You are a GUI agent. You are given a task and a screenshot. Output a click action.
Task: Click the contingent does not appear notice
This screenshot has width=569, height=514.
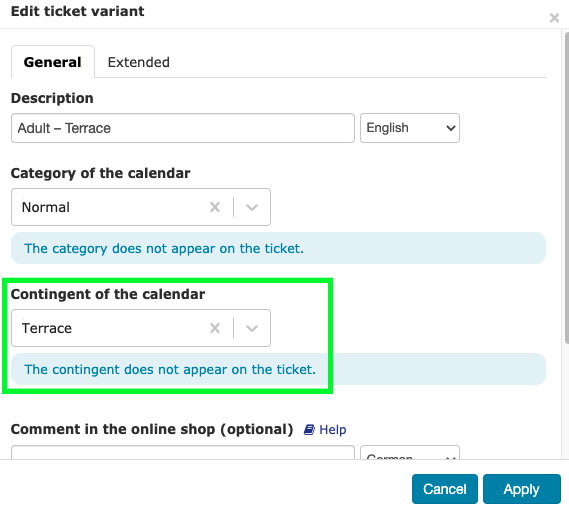(x=278, y=369)
